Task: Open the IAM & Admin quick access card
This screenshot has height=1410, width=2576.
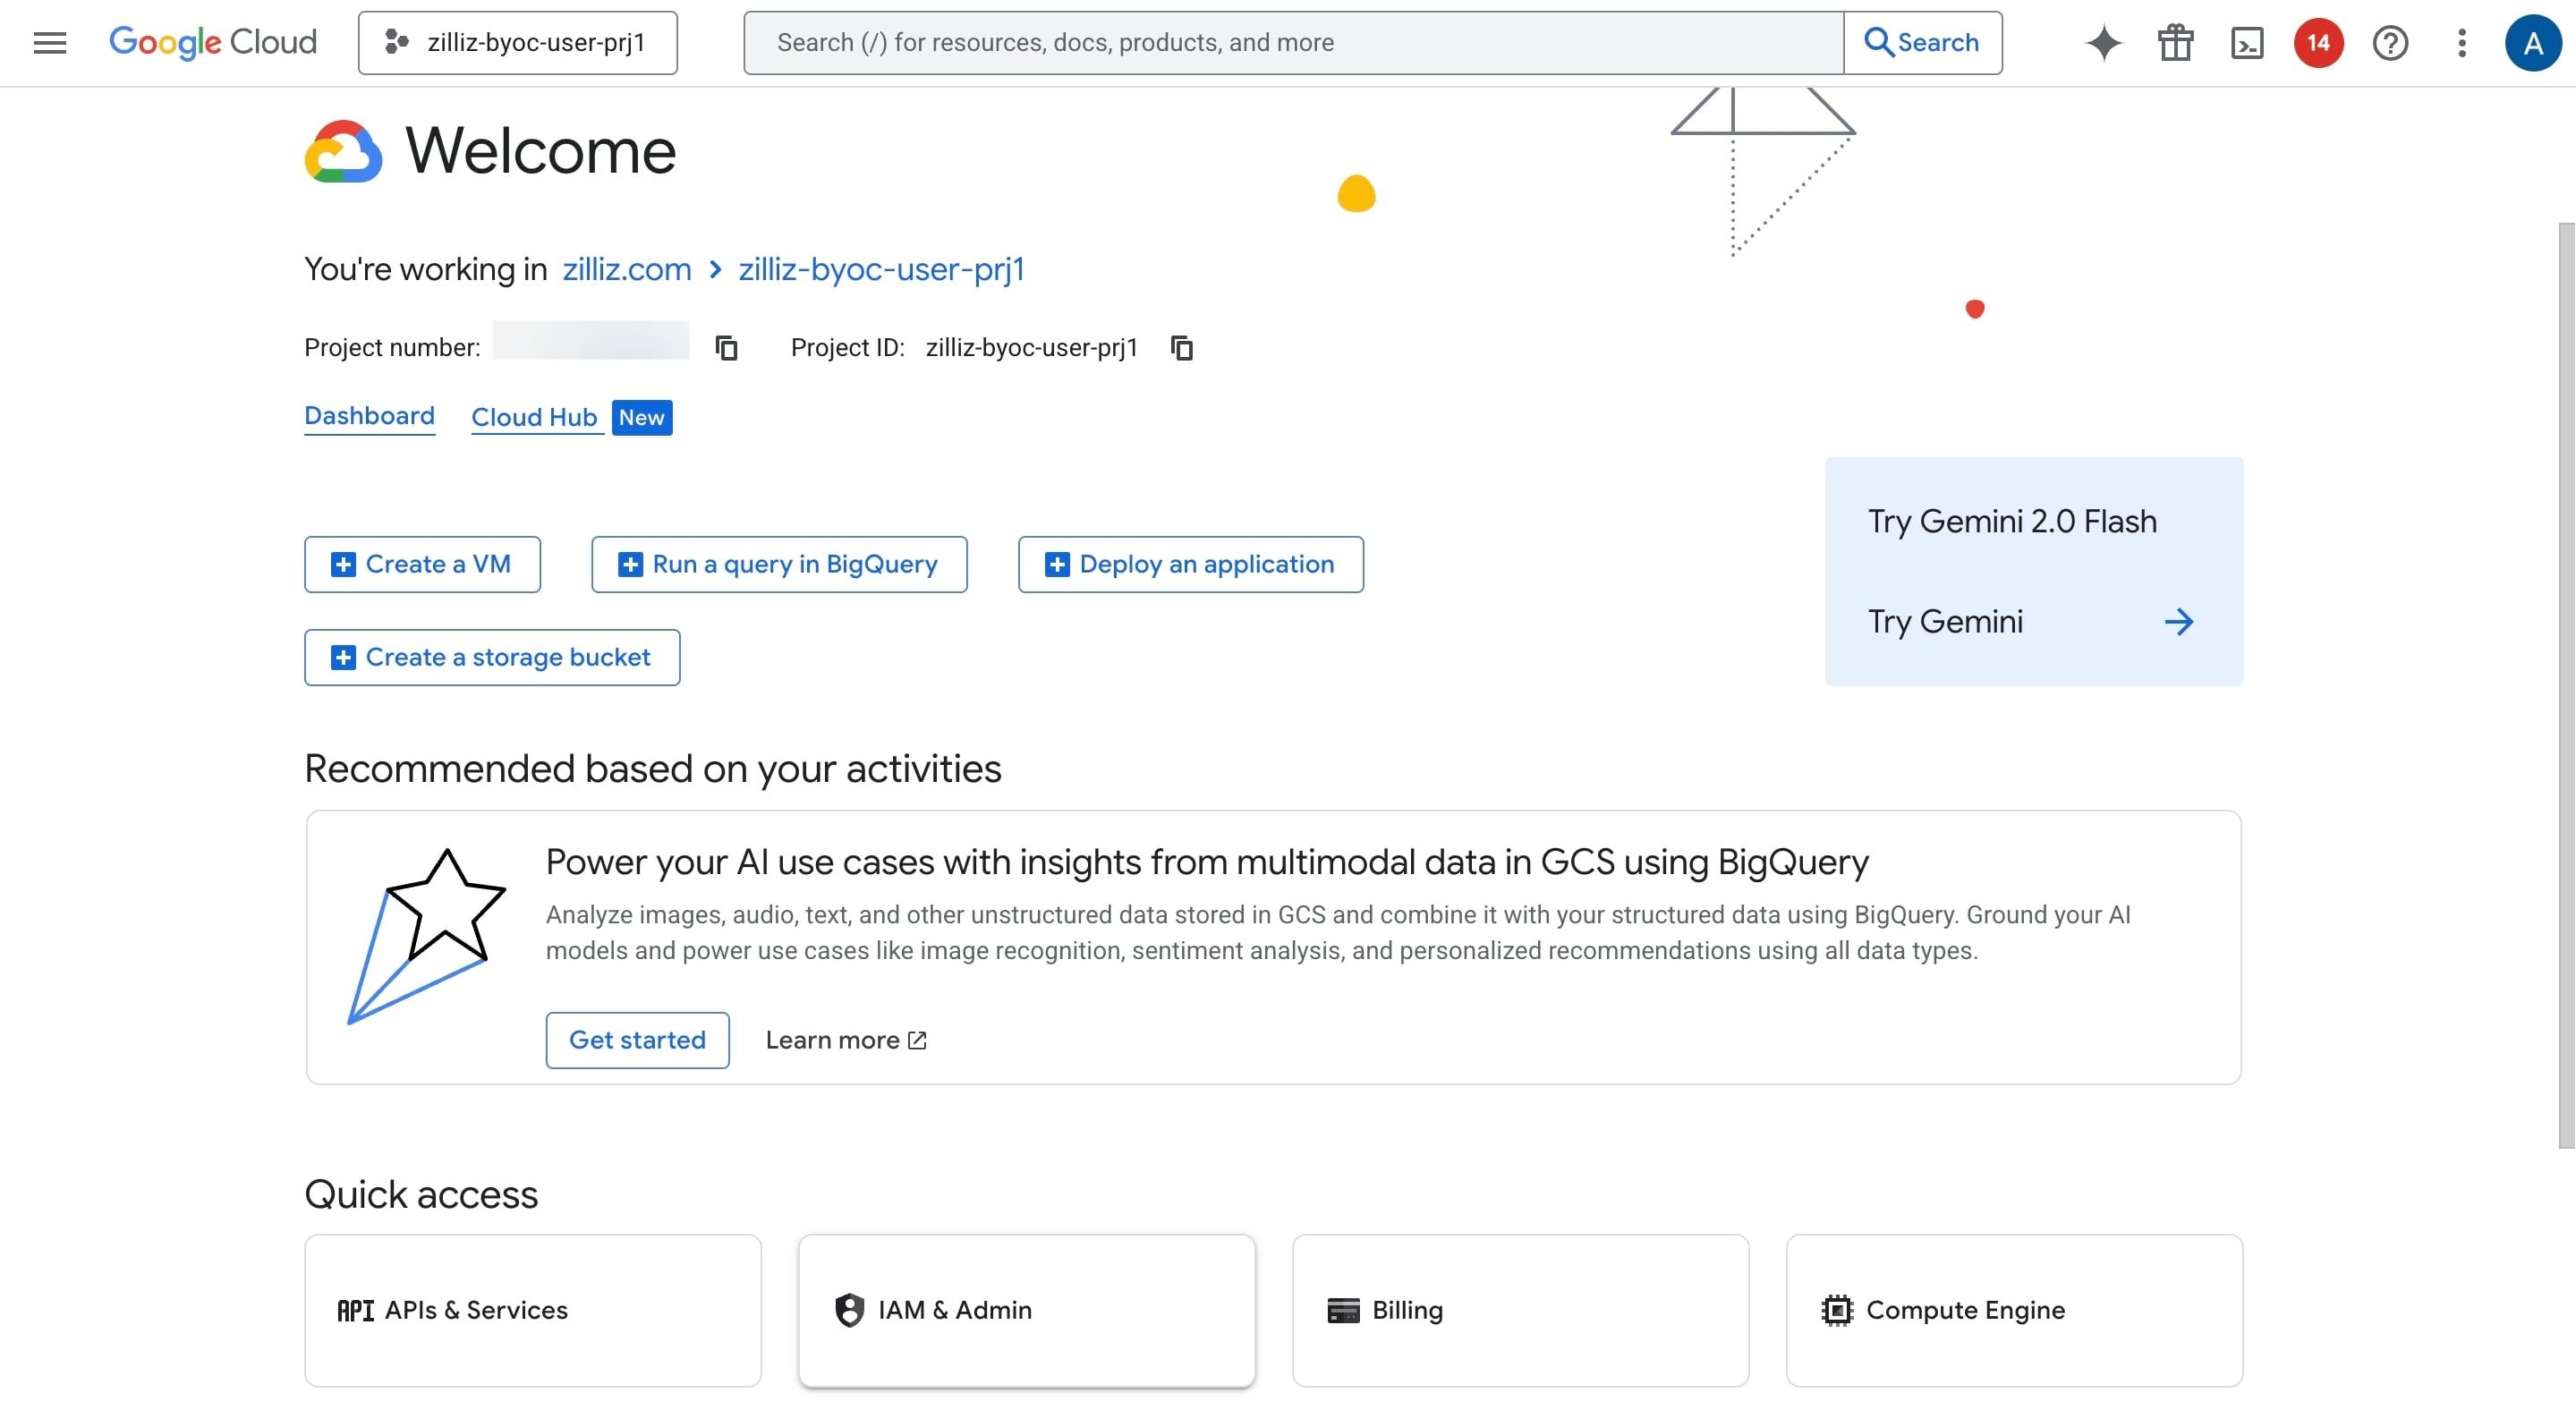Action: pyautogui.click(x=1026, y=1310)
